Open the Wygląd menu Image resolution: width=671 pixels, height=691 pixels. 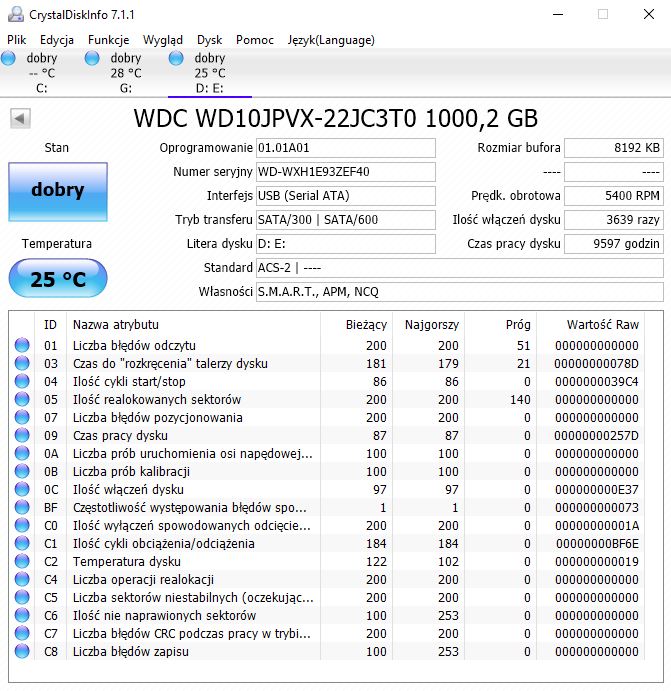163,40
